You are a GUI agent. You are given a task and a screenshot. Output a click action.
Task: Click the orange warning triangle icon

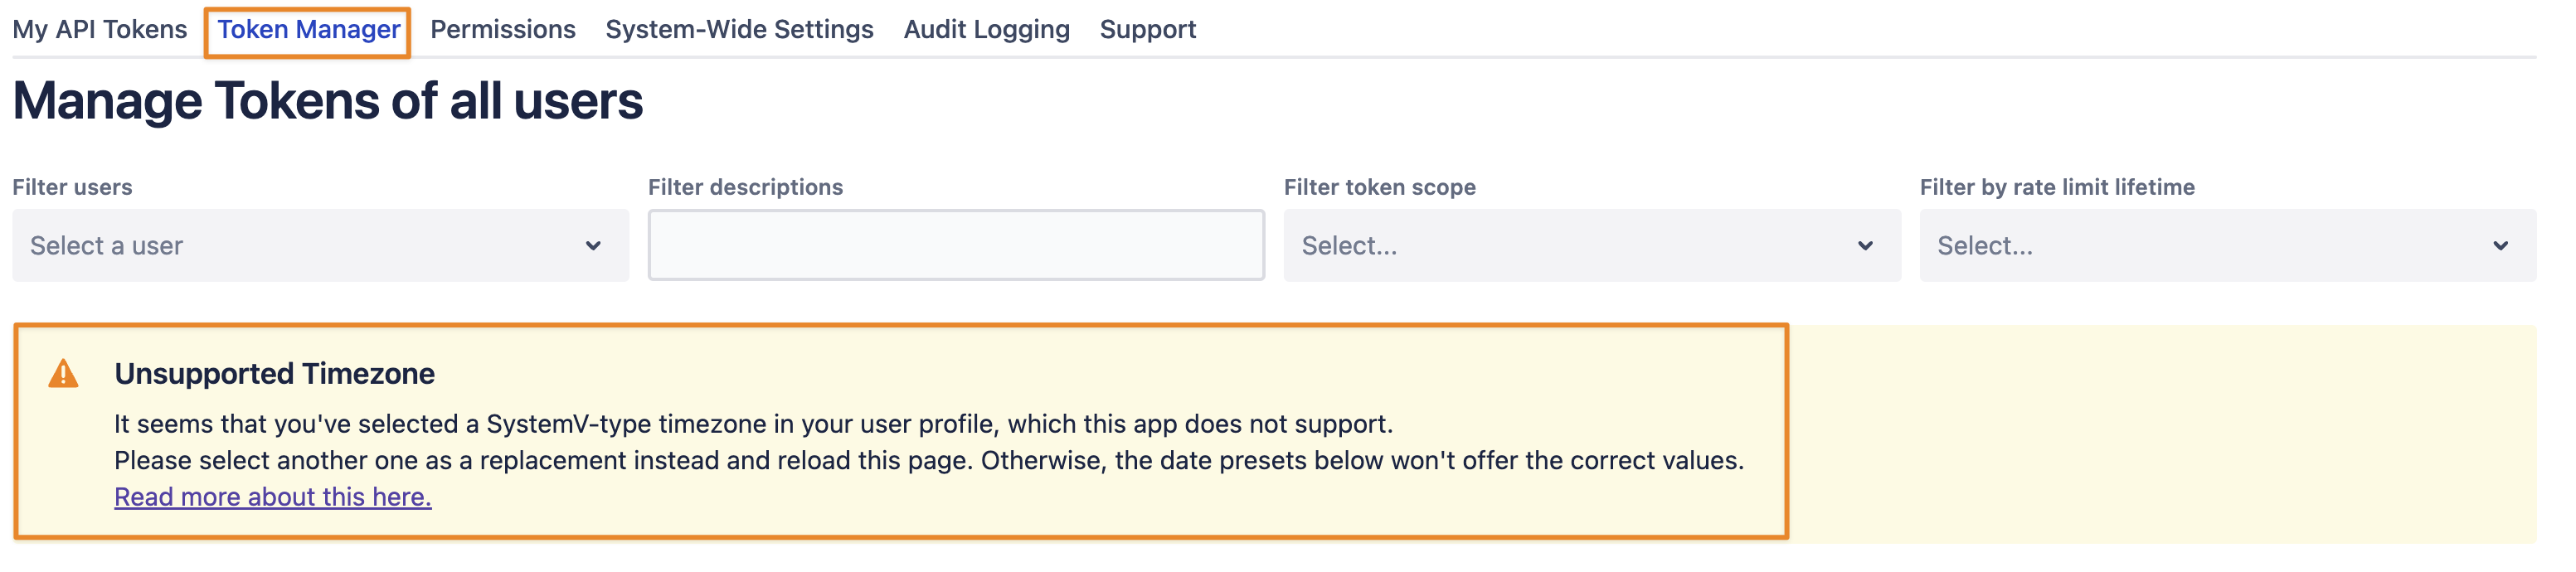63,374
